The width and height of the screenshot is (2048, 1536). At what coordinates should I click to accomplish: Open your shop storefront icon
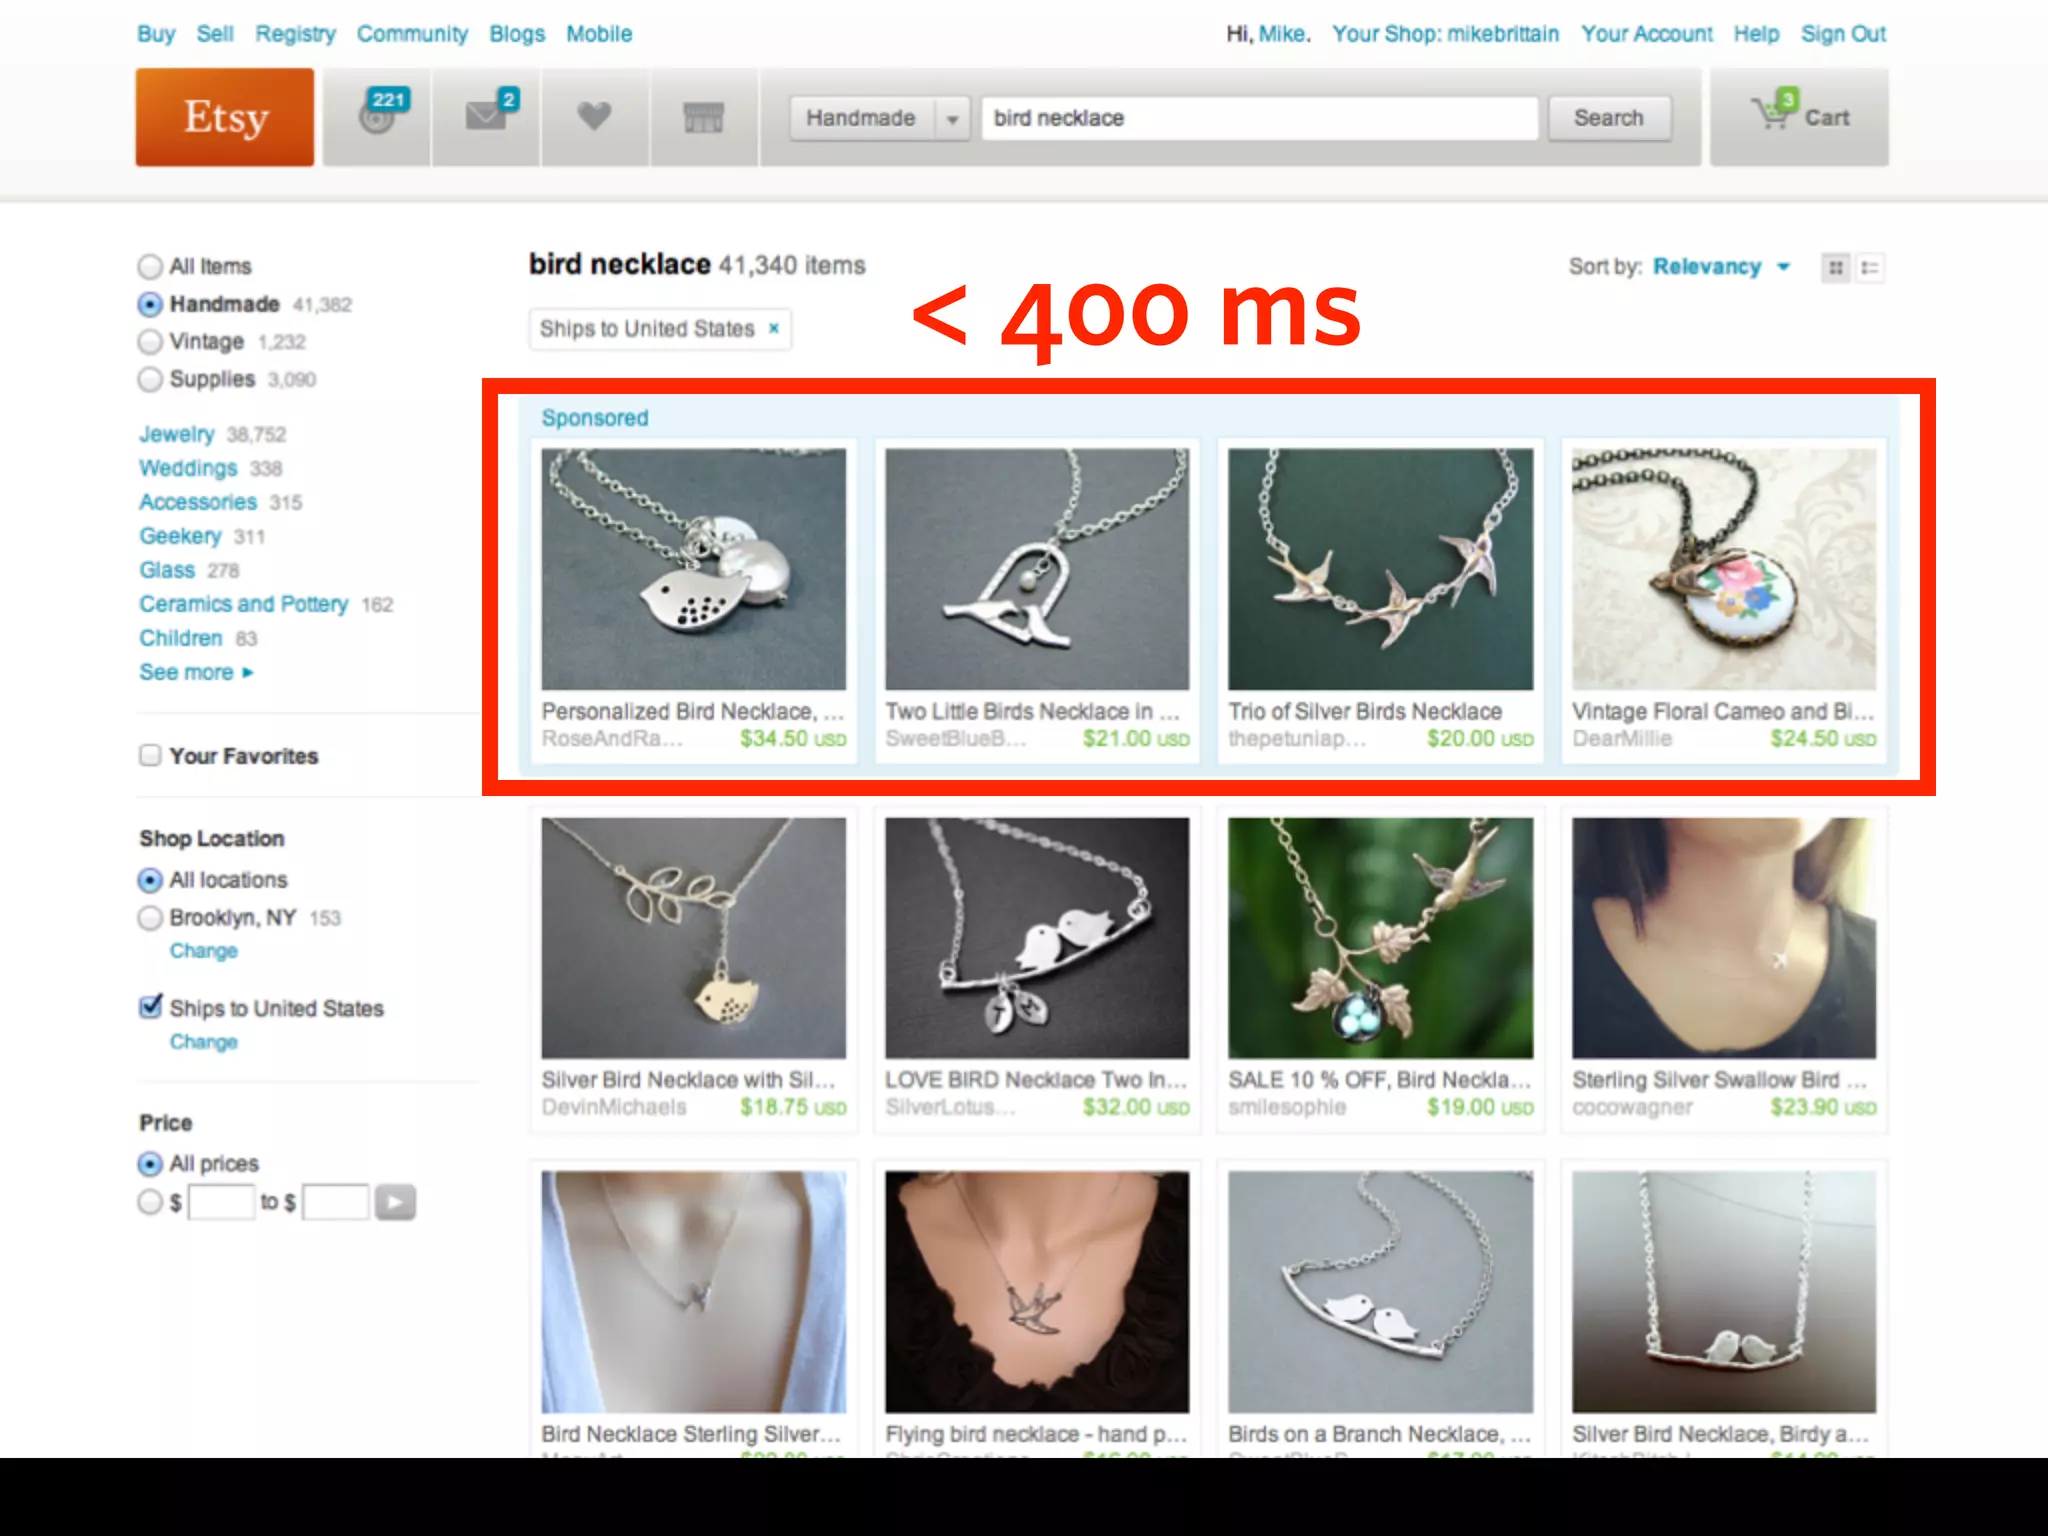pyautogui.click(x=703, y=117)
